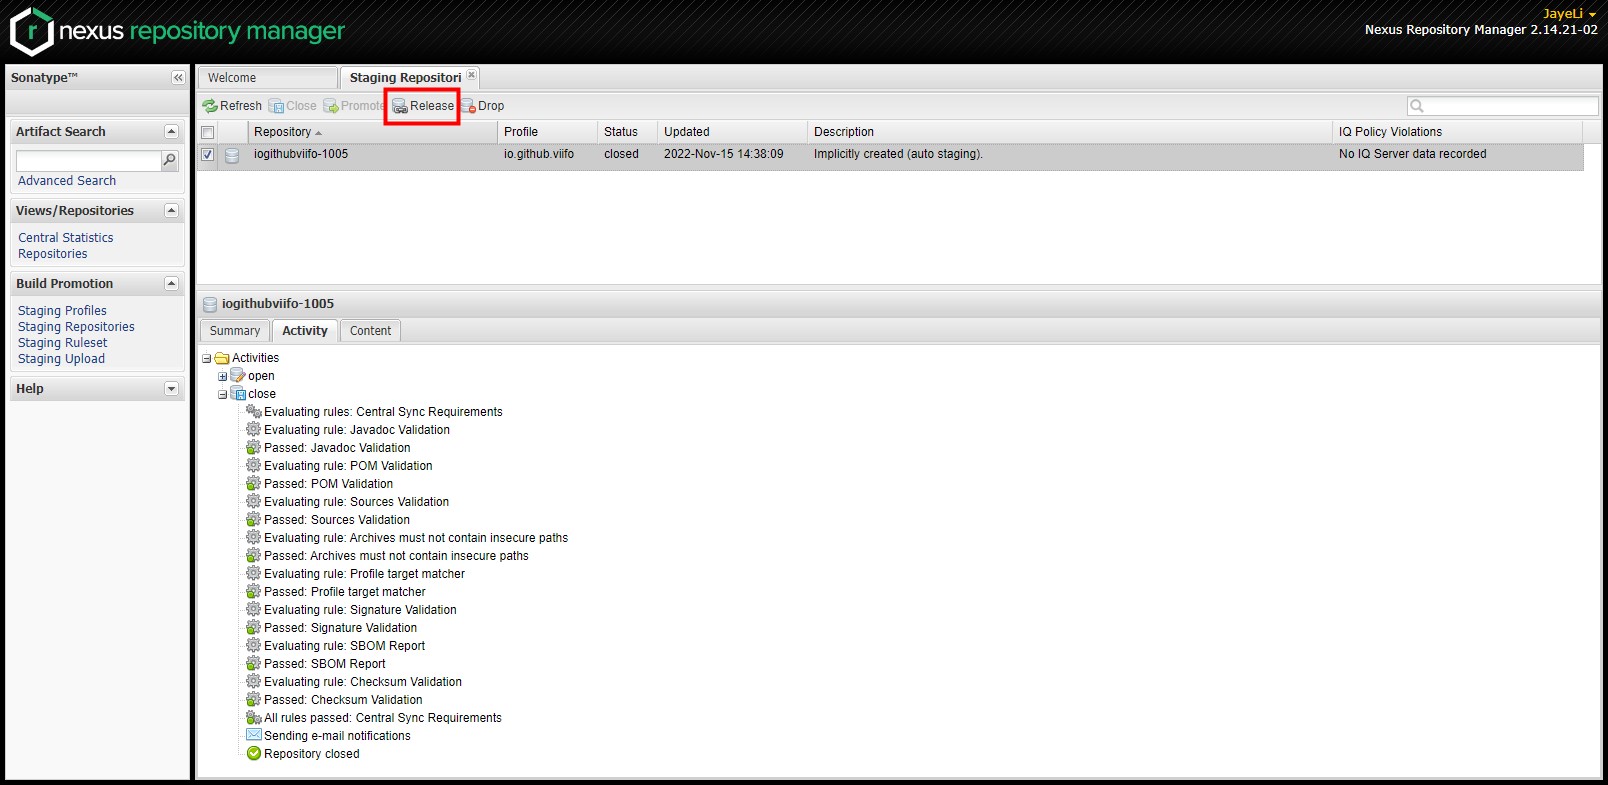1608x785 pixels.
Task: Open the Summary tab
Action: (x=235, y=331)
